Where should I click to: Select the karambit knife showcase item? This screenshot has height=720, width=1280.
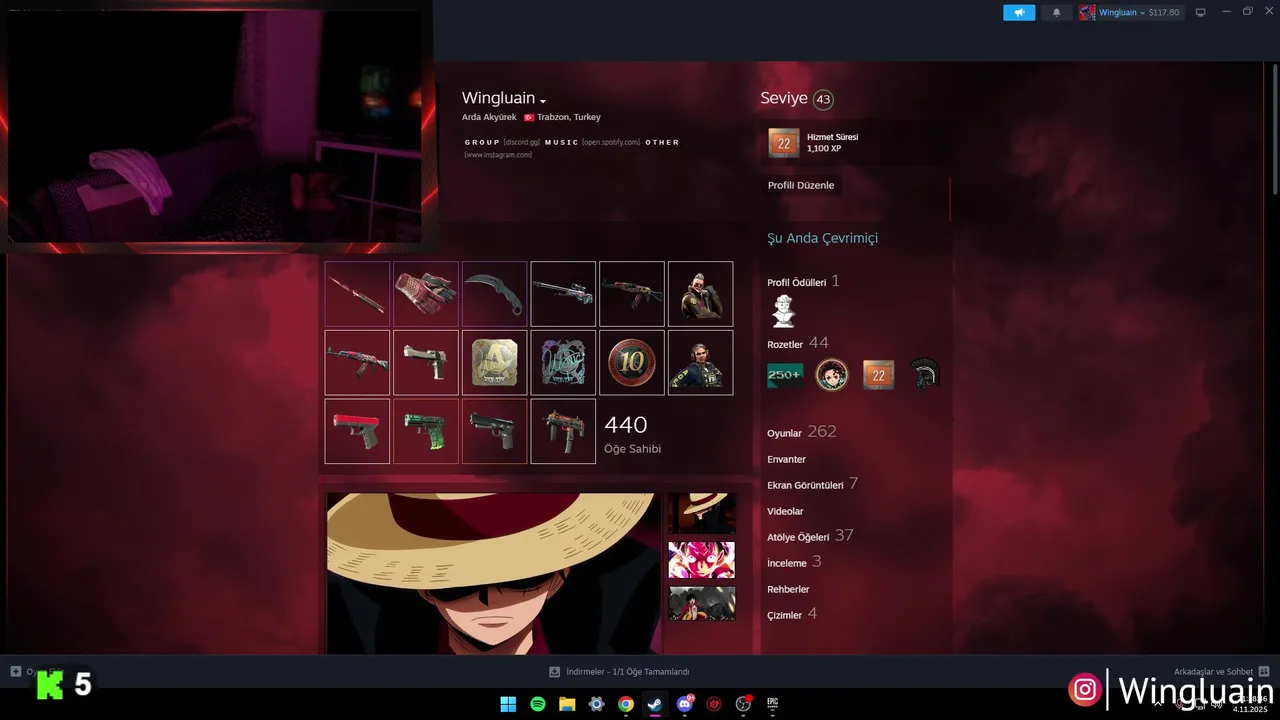tap(495, 294)
